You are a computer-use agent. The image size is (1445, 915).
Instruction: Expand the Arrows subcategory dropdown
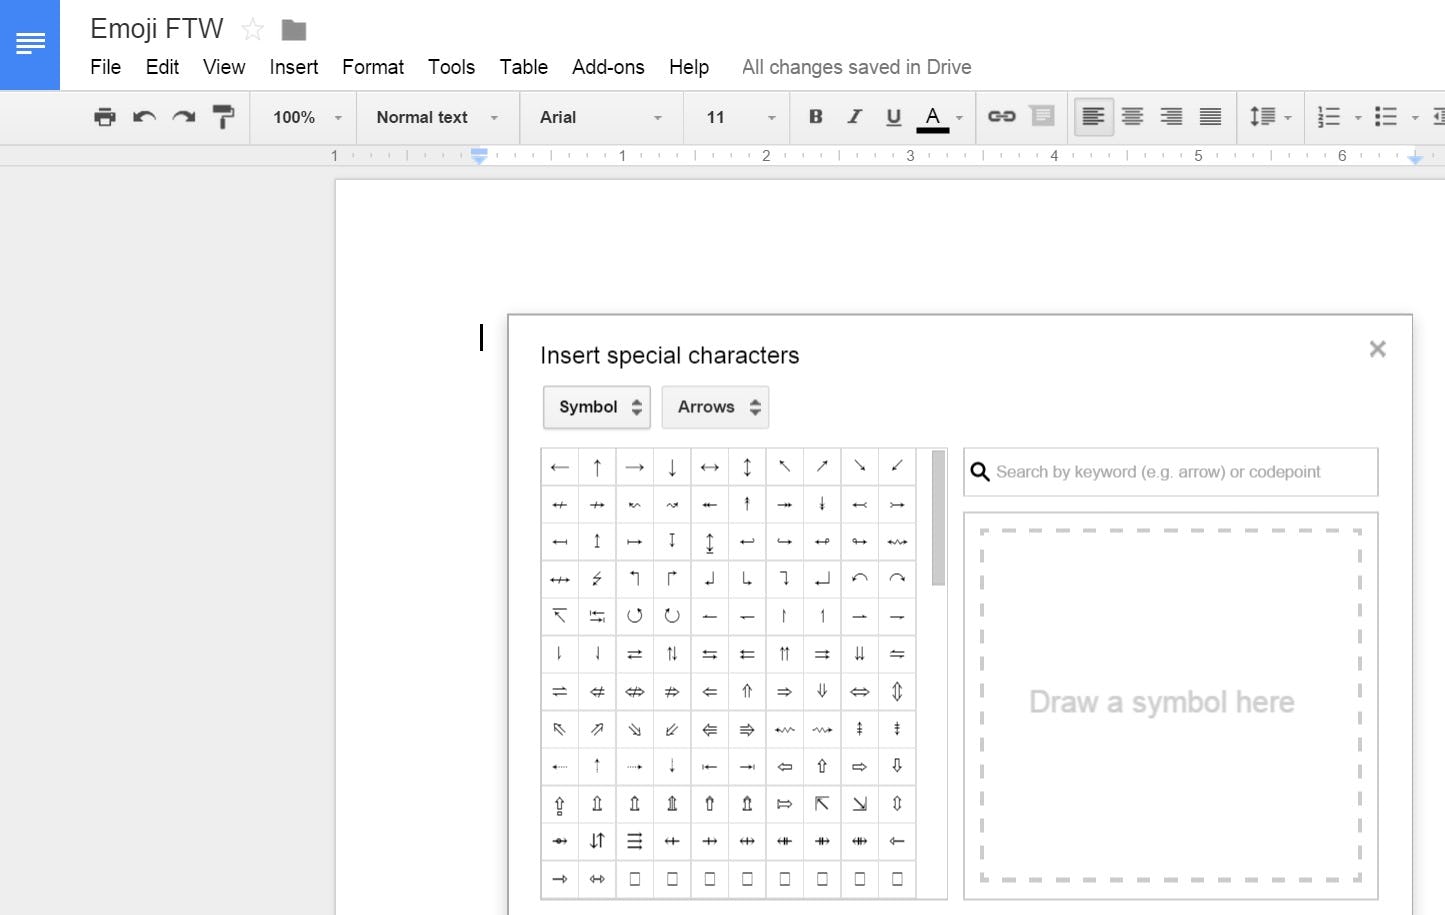tap(715, 407)
